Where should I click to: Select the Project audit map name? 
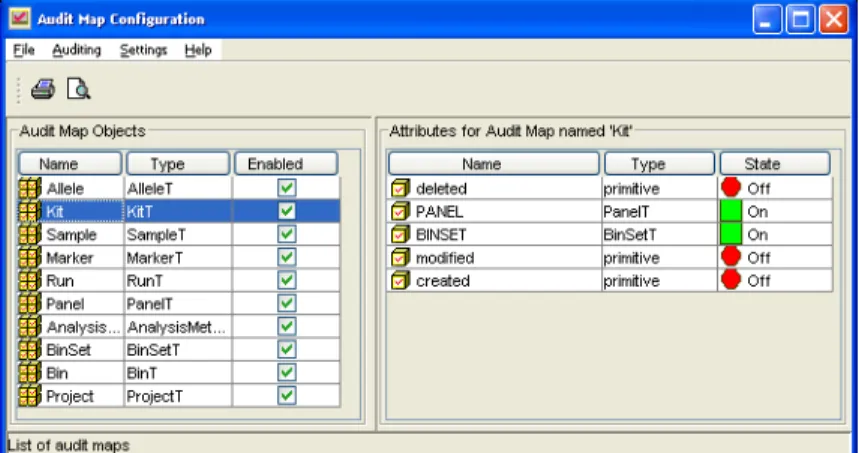(70, 396)
